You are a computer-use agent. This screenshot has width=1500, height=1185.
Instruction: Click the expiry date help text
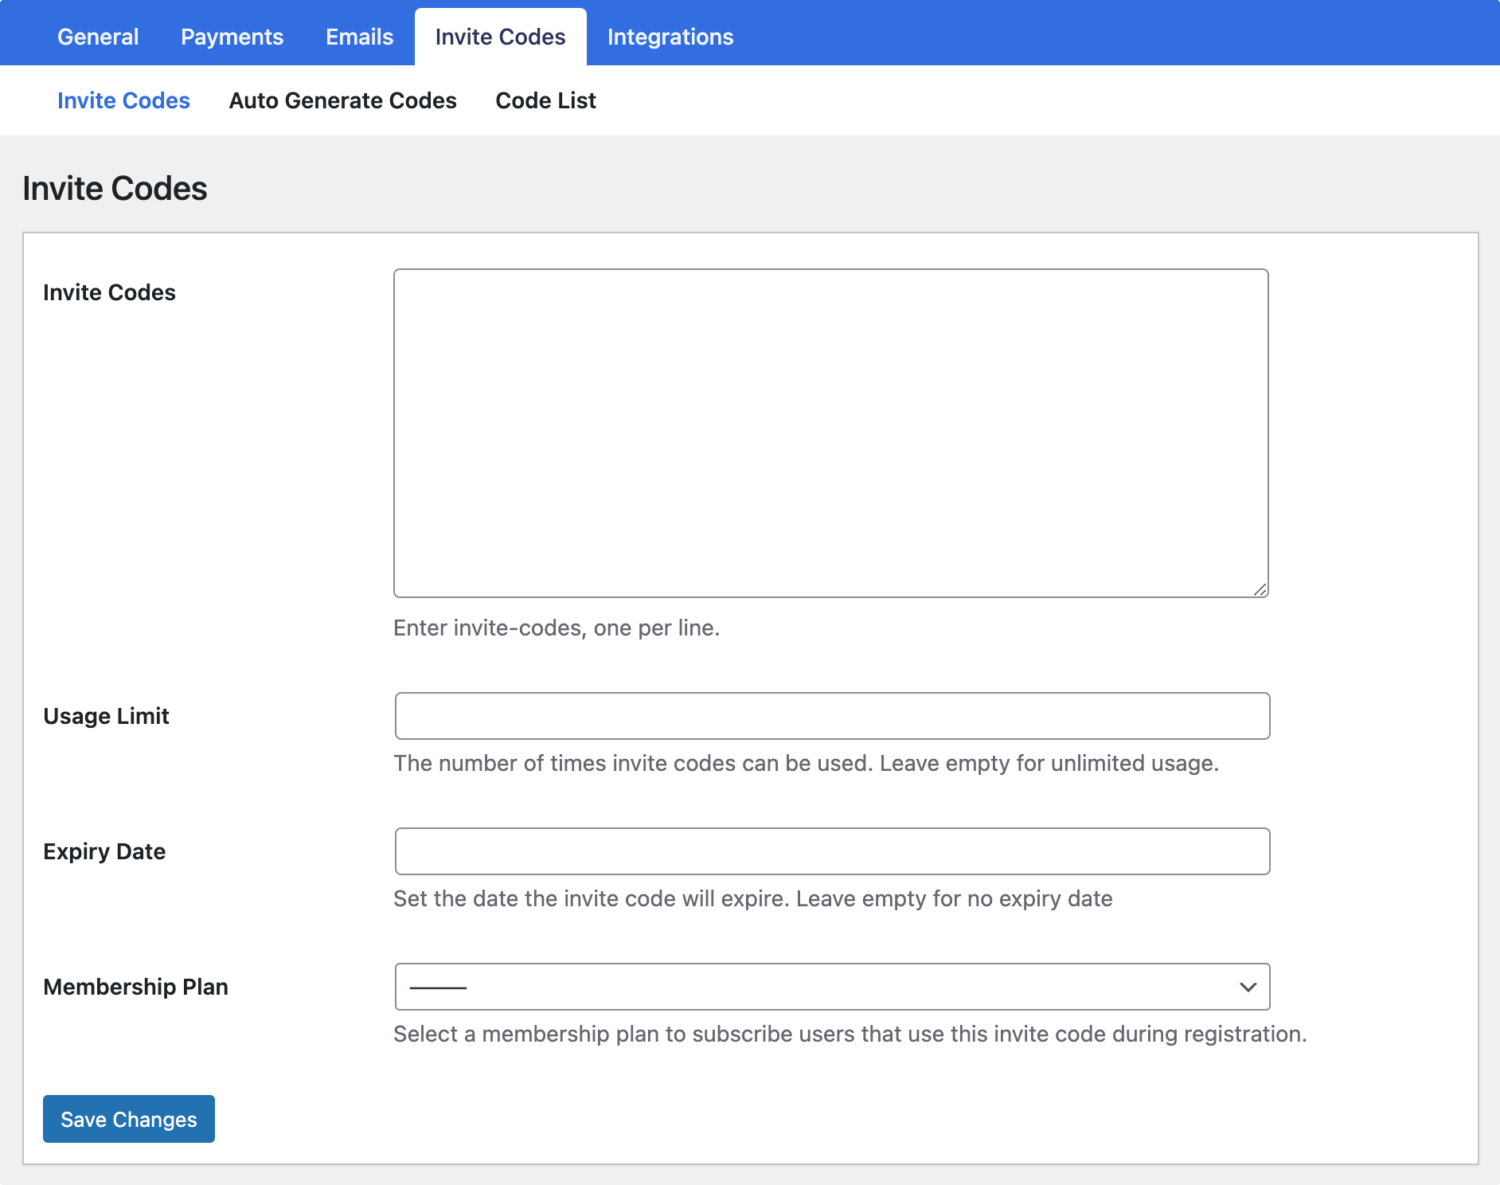pyautogui.click(x=753, y=899)
